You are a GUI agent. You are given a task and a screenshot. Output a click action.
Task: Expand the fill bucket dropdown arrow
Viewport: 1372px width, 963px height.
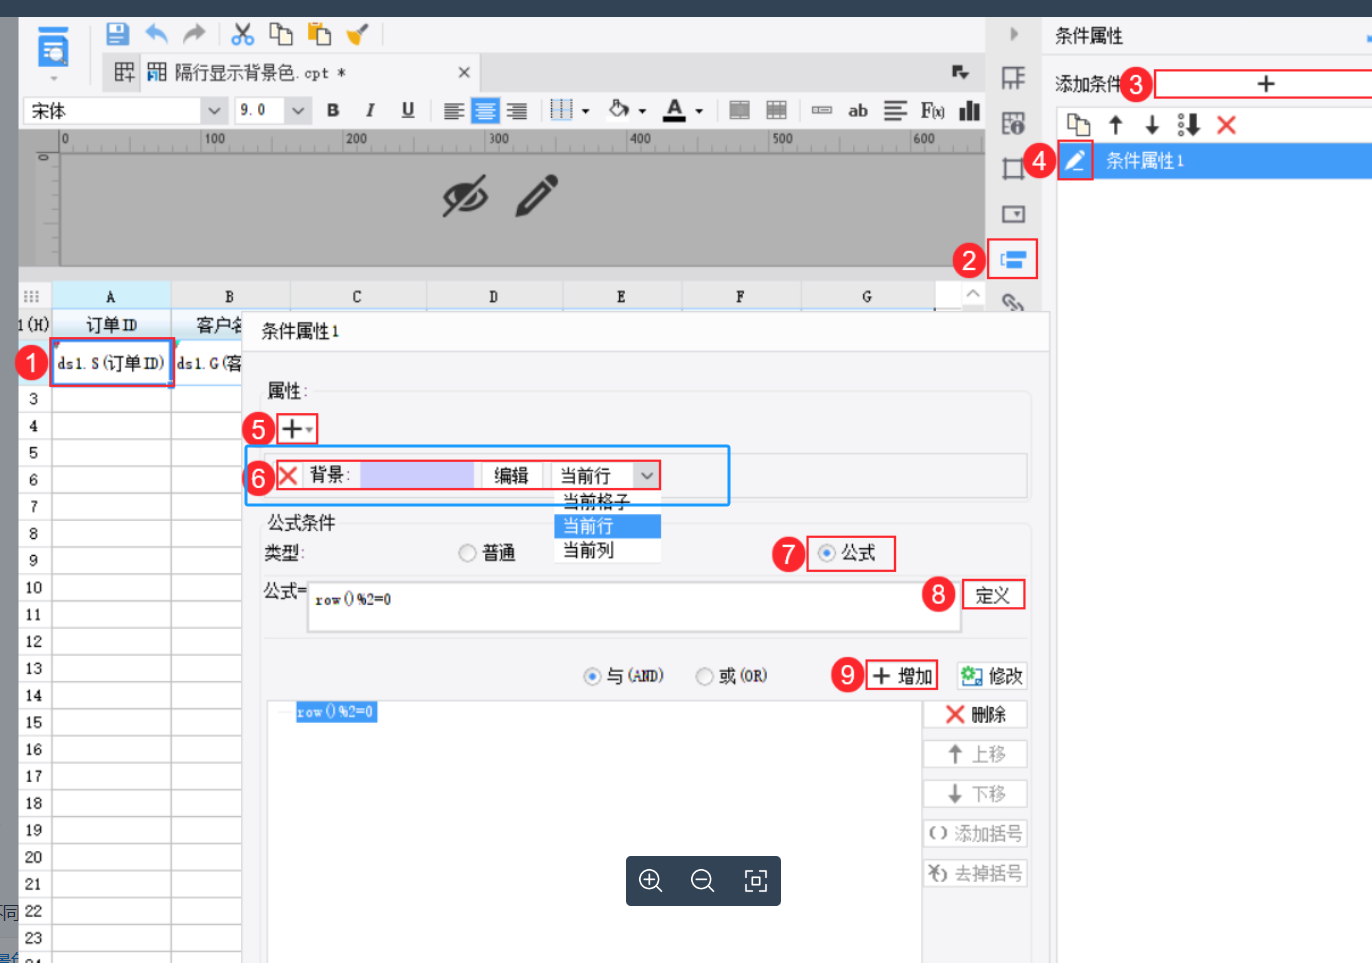(x=642, y=111)
